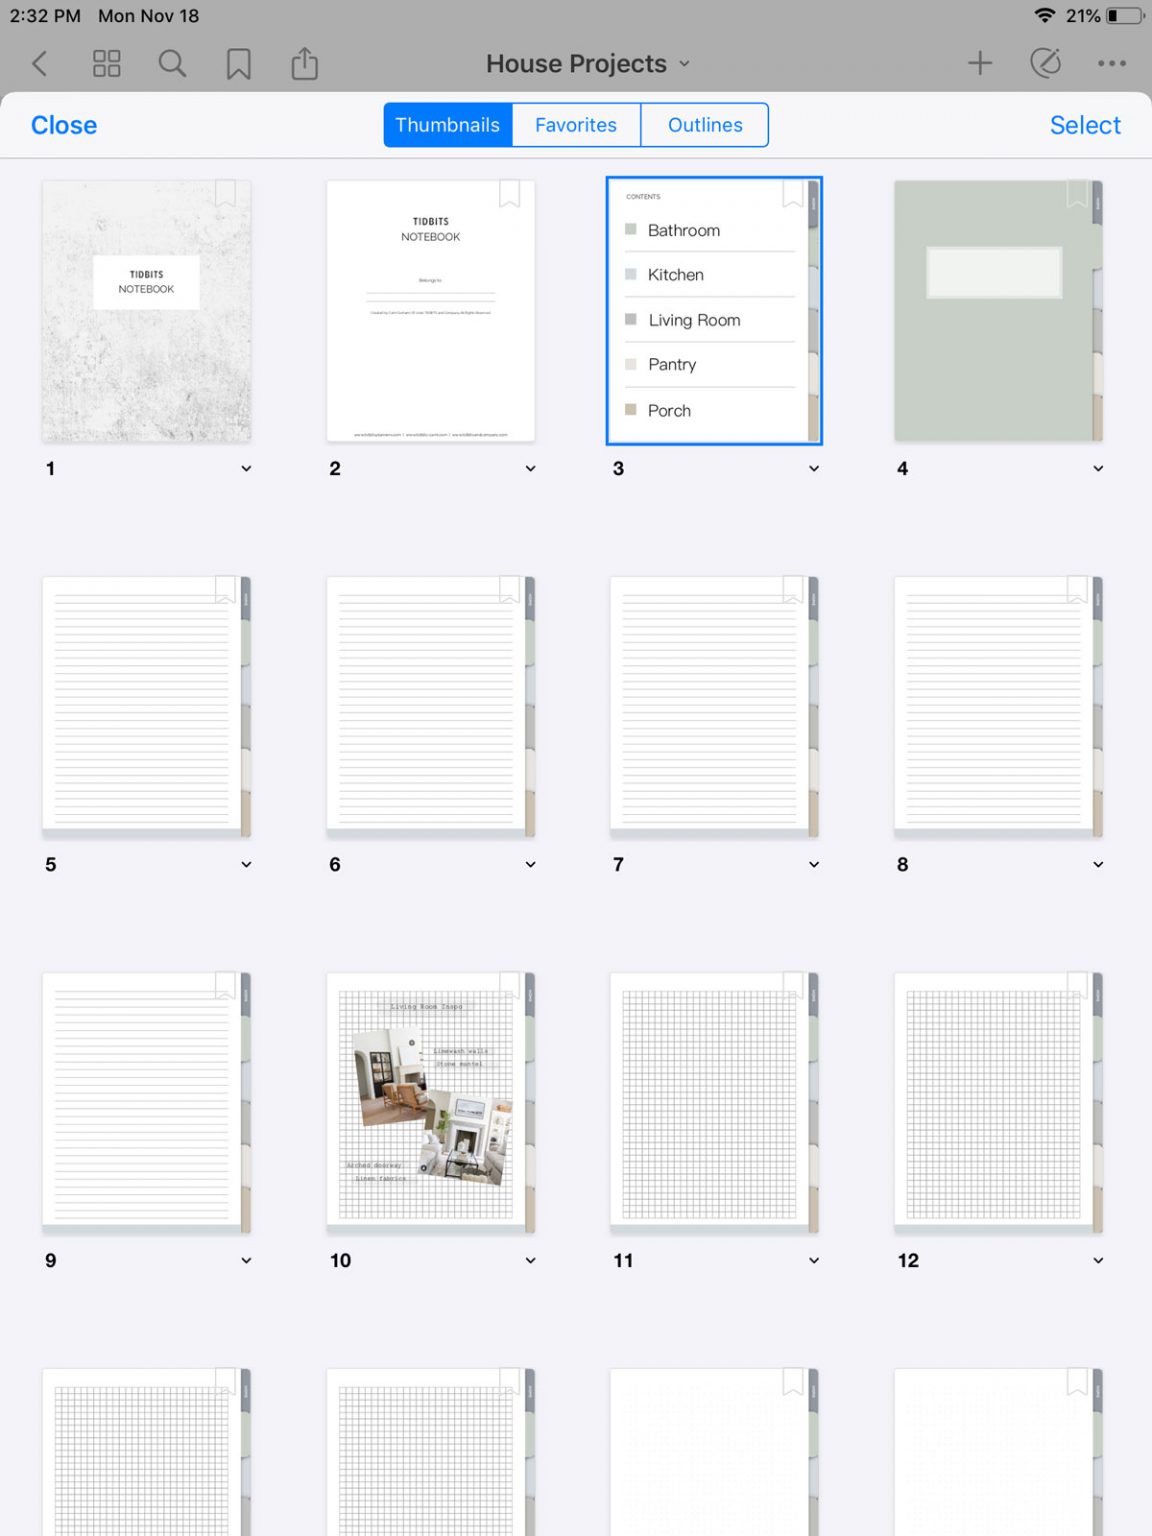Switch to the Outlines tab
The height and width of the screenshot is (1536, 1152).
[x=705, y=124]
